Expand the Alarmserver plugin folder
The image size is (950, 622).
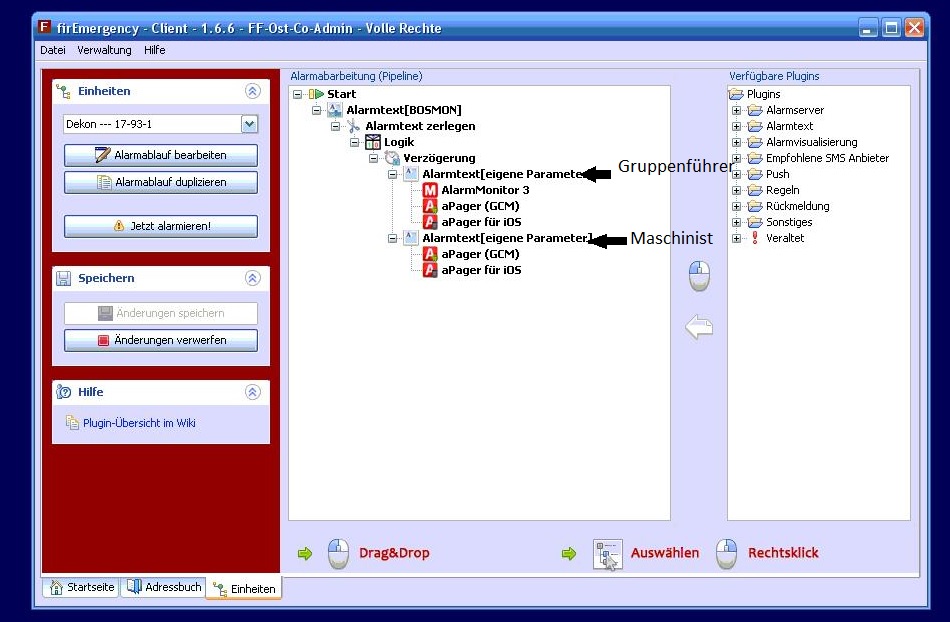(x=737, y=110)
